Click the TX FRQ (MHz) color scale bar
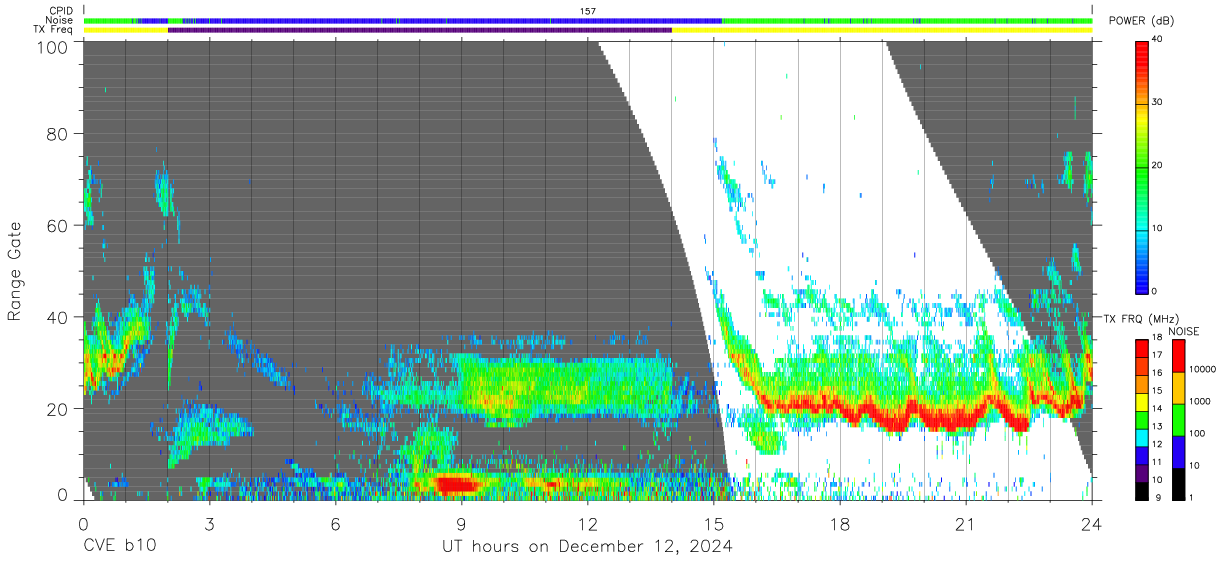Viewport: 1228px width, 567px height. point(1143,419)
